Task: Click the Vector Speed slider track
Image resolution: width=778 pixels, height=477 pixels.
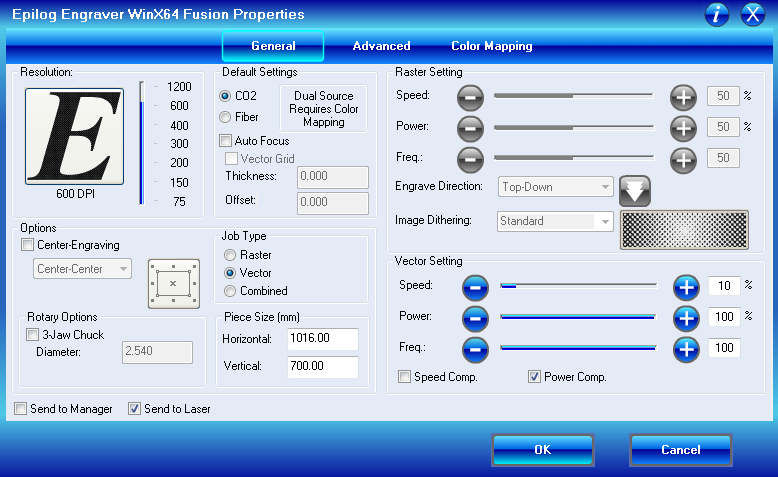Action: (578, 287)
